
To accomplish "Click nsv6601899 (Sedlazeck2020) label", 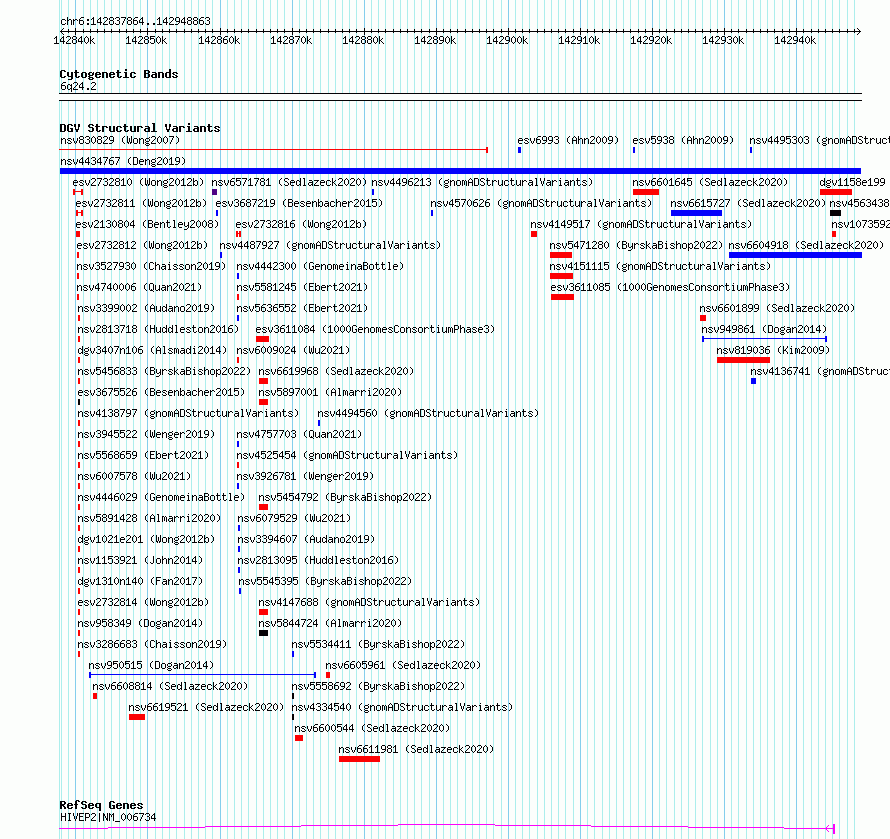I will (776, 308).
